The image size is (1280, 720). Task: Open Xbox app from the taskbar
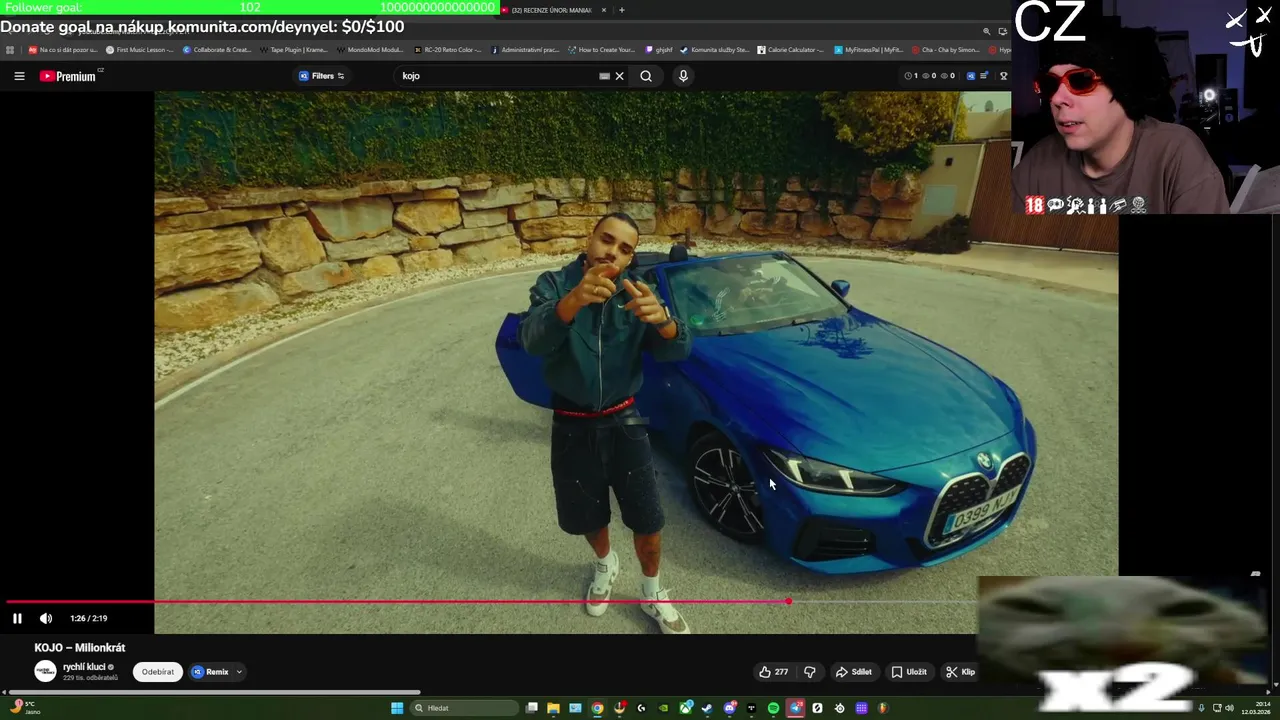(x=685, y=708)
